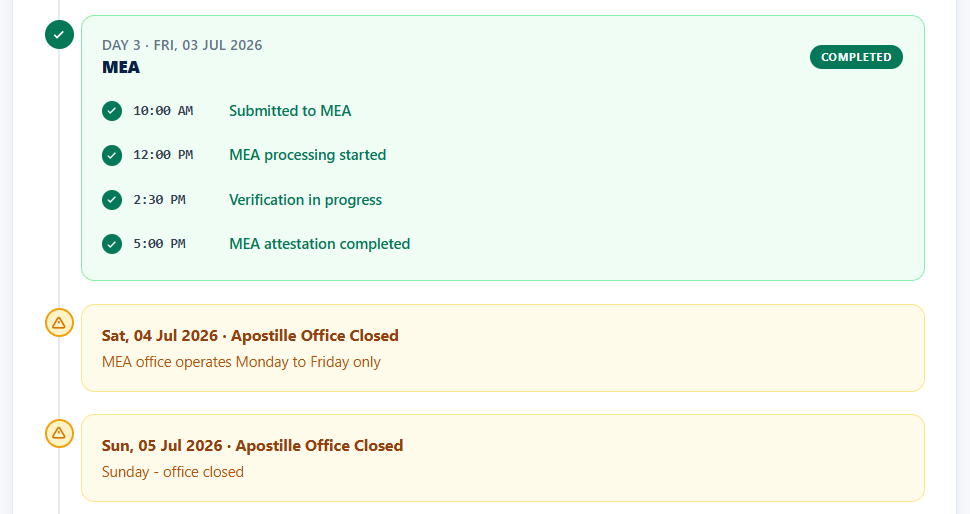The image size is (970, 514).
Task: Click the green checkmark timeline marker for Day 3
Action: 59,34
